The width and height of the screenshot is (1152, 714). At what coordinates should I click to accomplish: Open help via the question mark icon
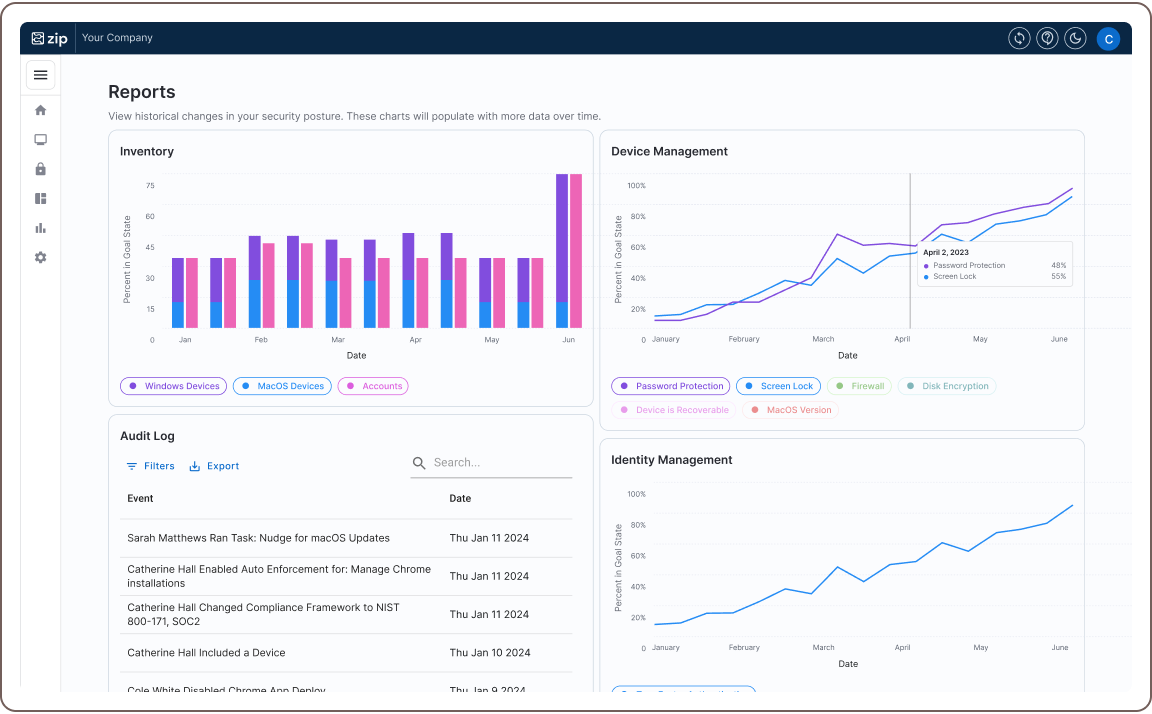[1047, 38]
